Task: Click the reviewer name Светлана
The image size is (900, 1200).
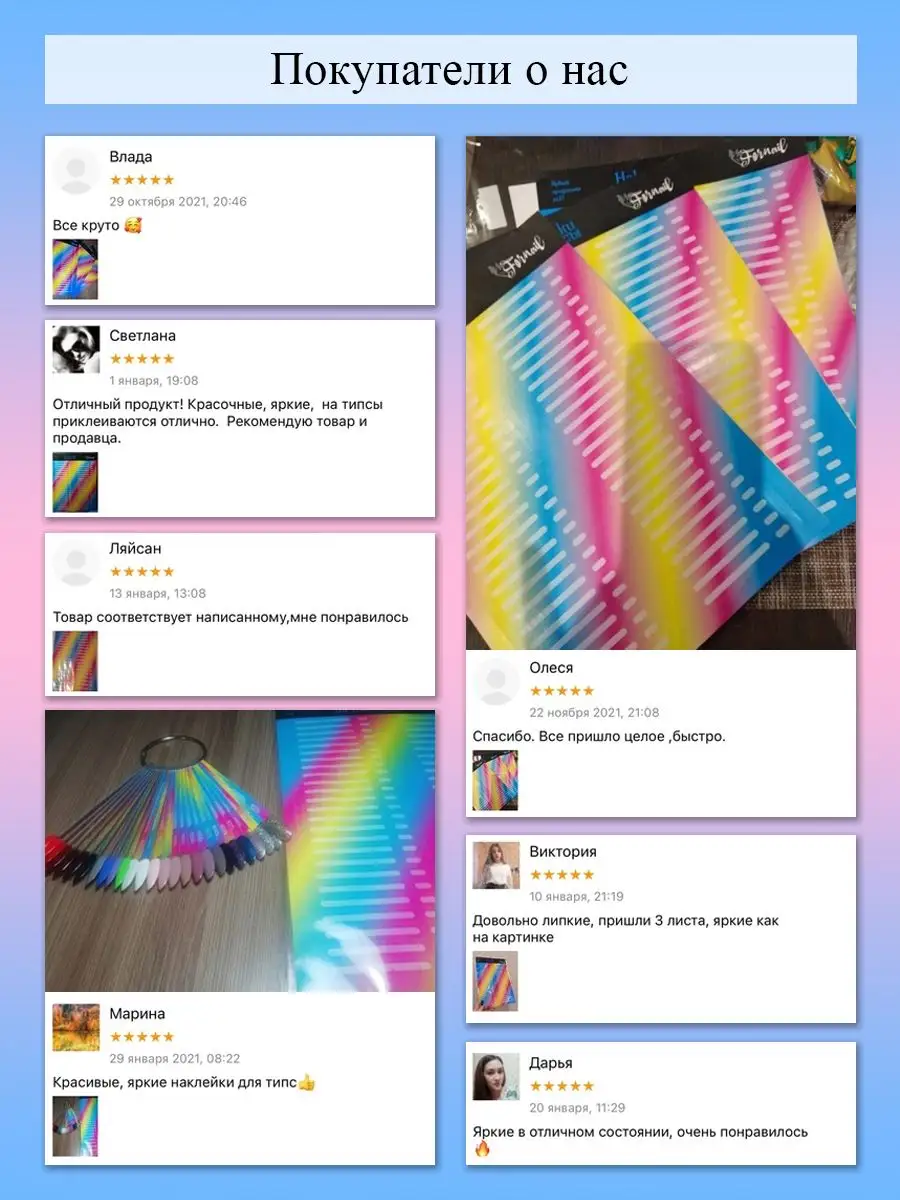Action: point(143,336)
